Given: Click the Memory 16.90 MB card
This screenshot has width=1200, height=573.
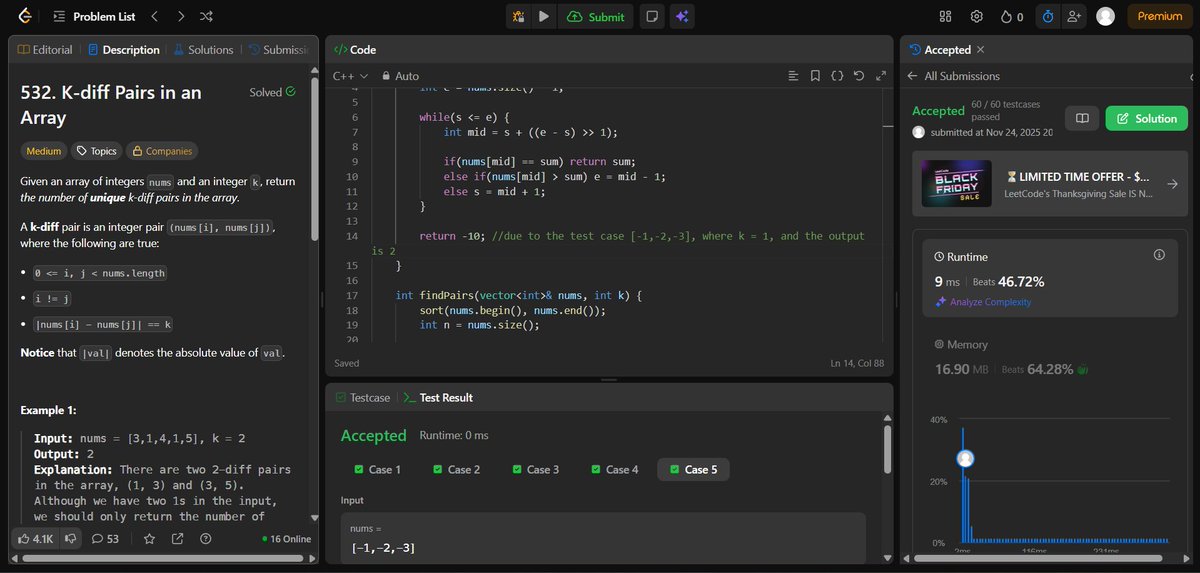Looking at the screenshot, I should [x=1050, y=358].
